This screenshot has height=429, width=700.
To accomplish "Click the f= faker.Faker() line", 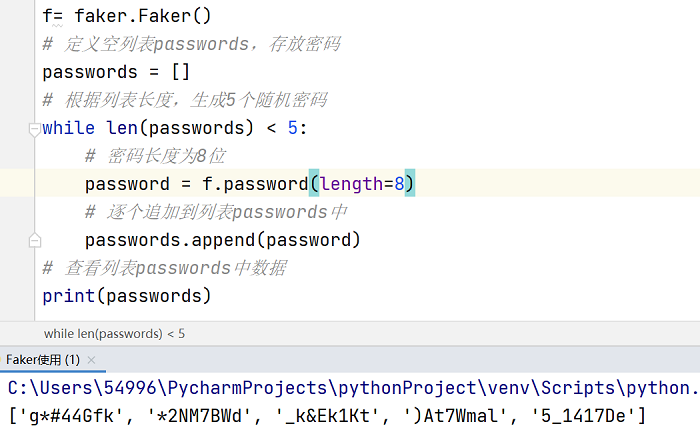I will (x=126, y=16).
